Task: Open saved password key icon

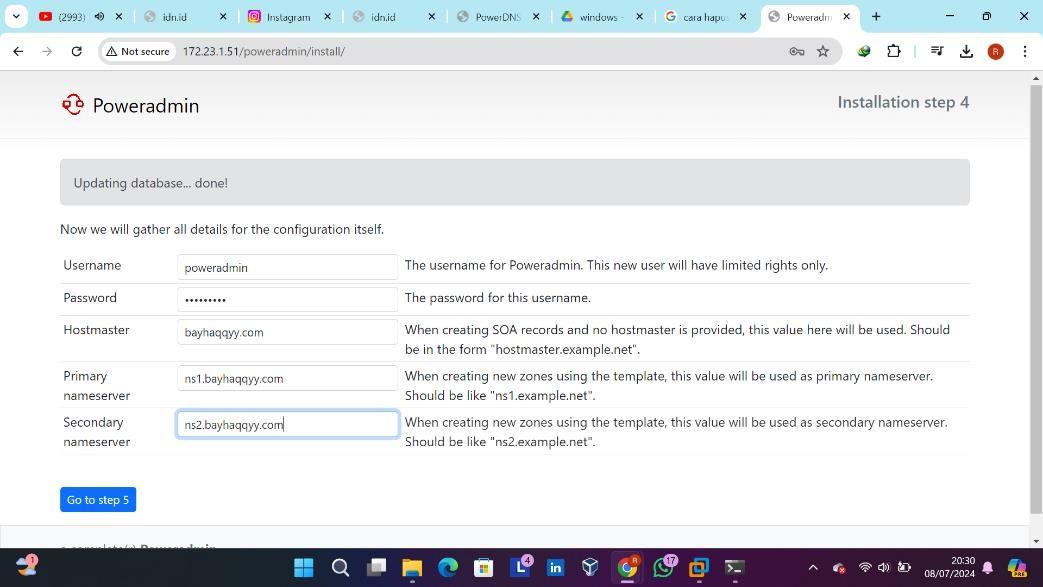Action: (x=796, y=51)
